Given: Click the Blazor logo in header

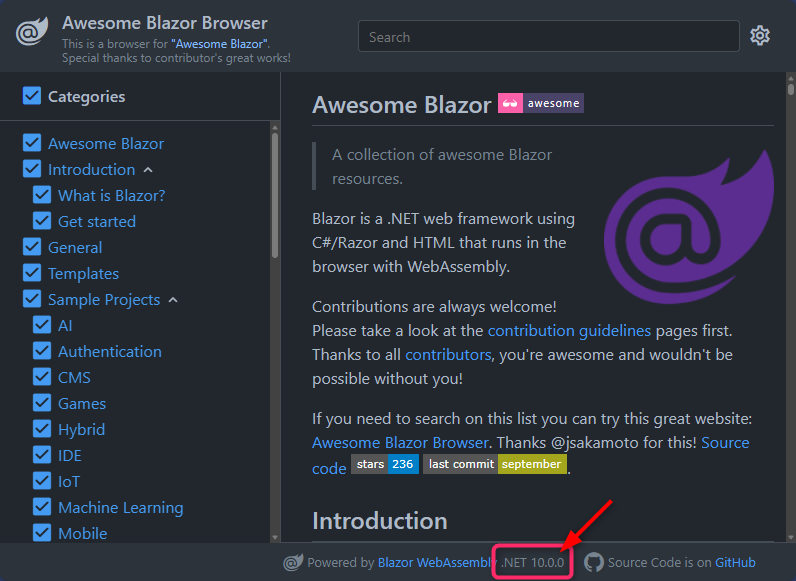Looking at the screenshot, I should [x=32, y=31].
